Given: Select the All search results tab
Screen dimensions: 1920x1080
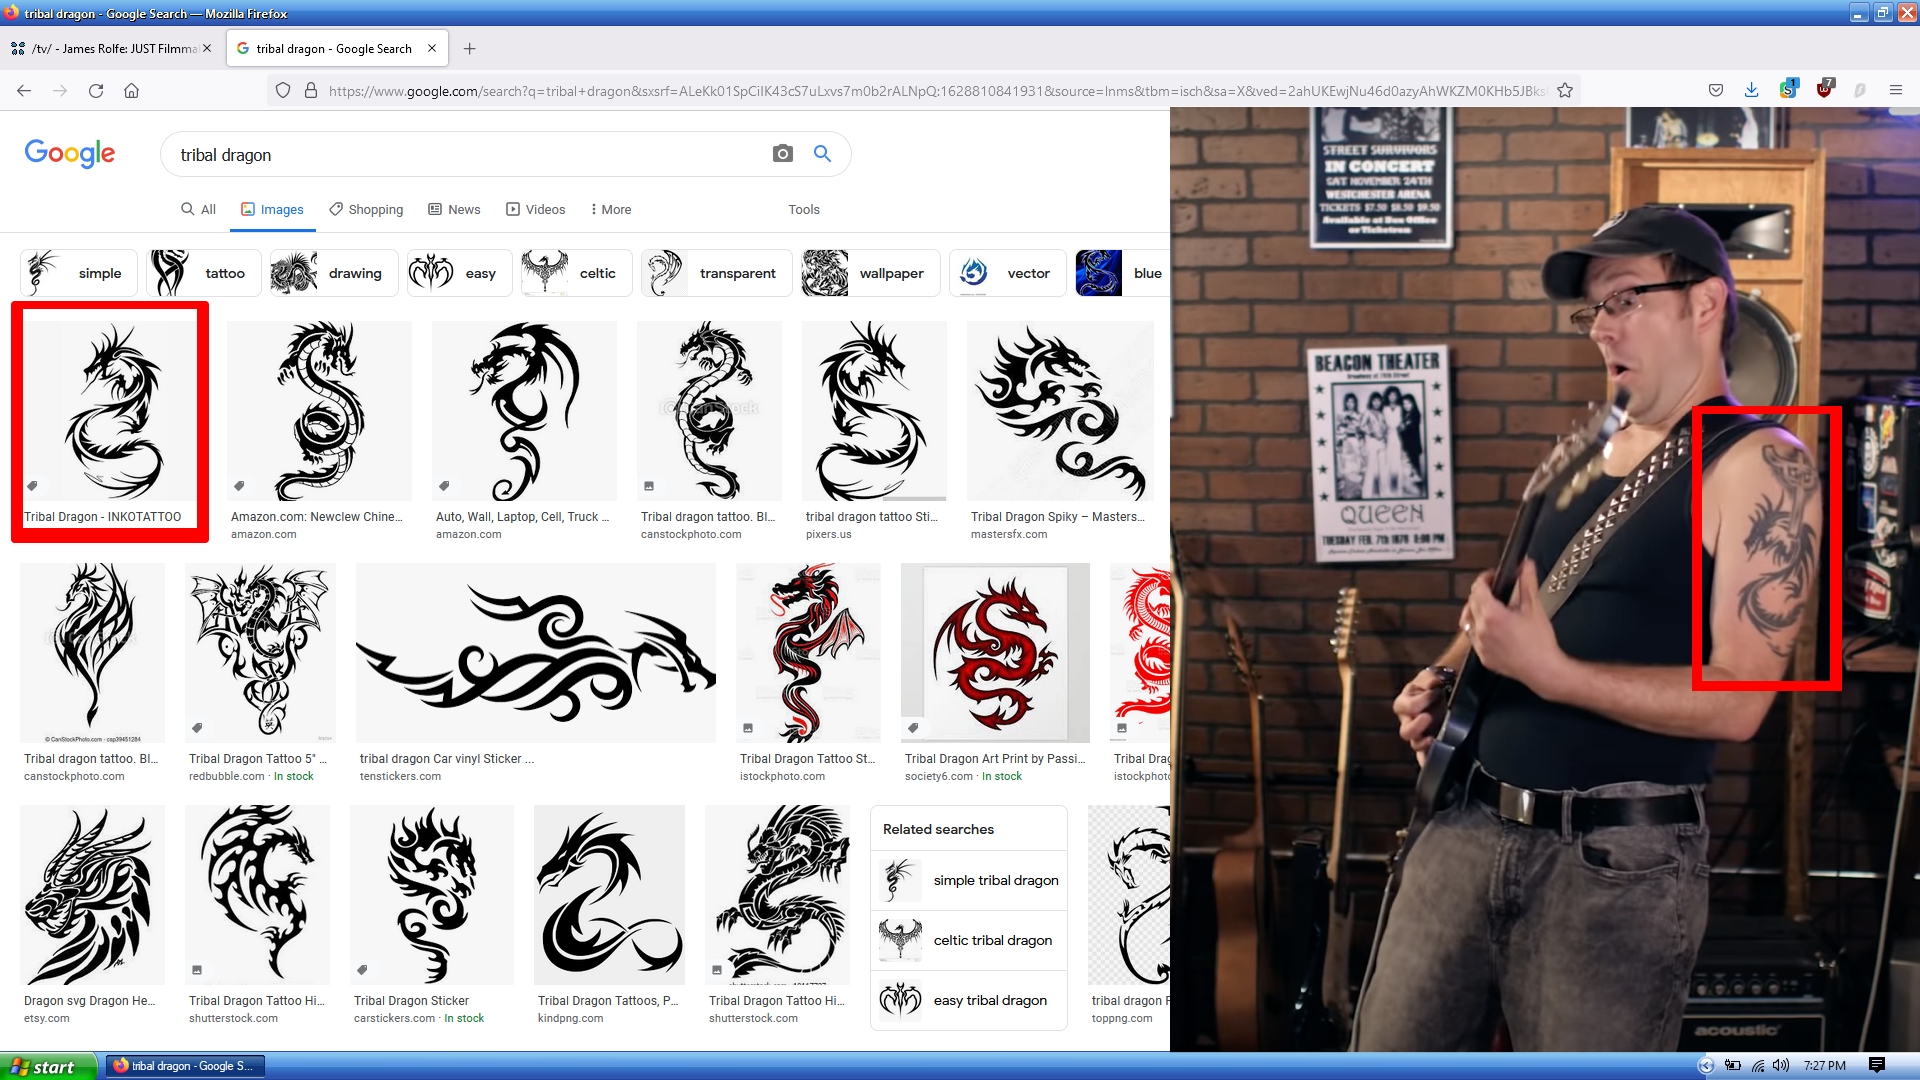Looking at the screenshot, I should (198, 209).
